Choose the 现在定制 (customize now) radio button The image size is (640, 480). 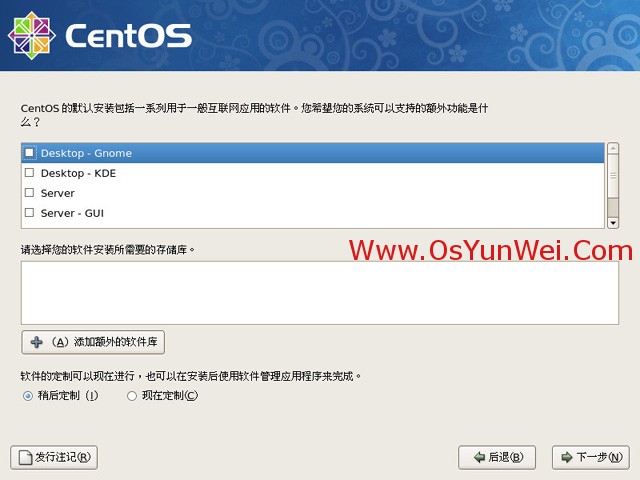[131, 396]
